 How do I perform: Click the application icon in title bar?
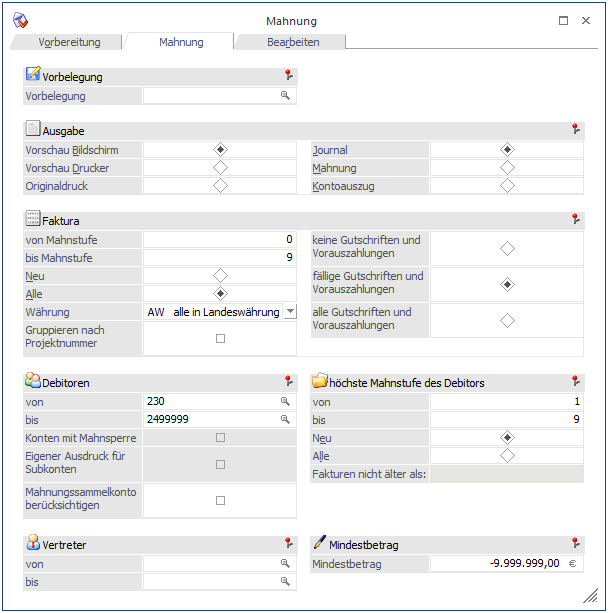pos(20,20)
